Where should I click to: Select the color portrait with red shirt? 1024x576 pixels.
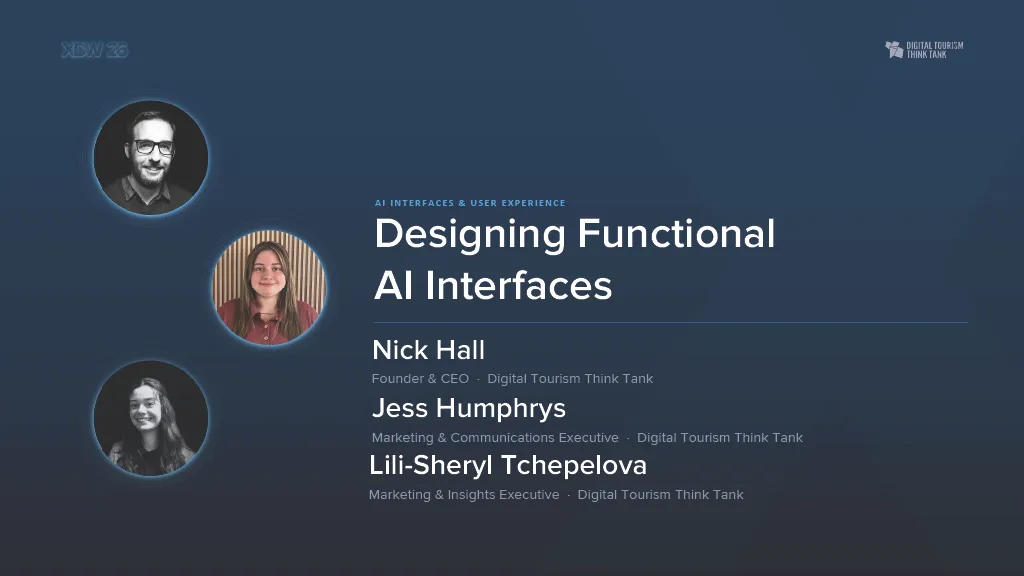point(269,287)
